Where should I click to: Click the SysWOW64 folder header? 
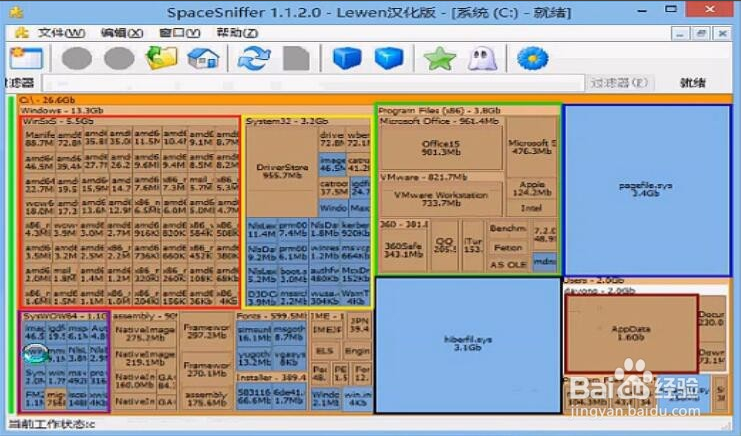[x=65, y=316]
